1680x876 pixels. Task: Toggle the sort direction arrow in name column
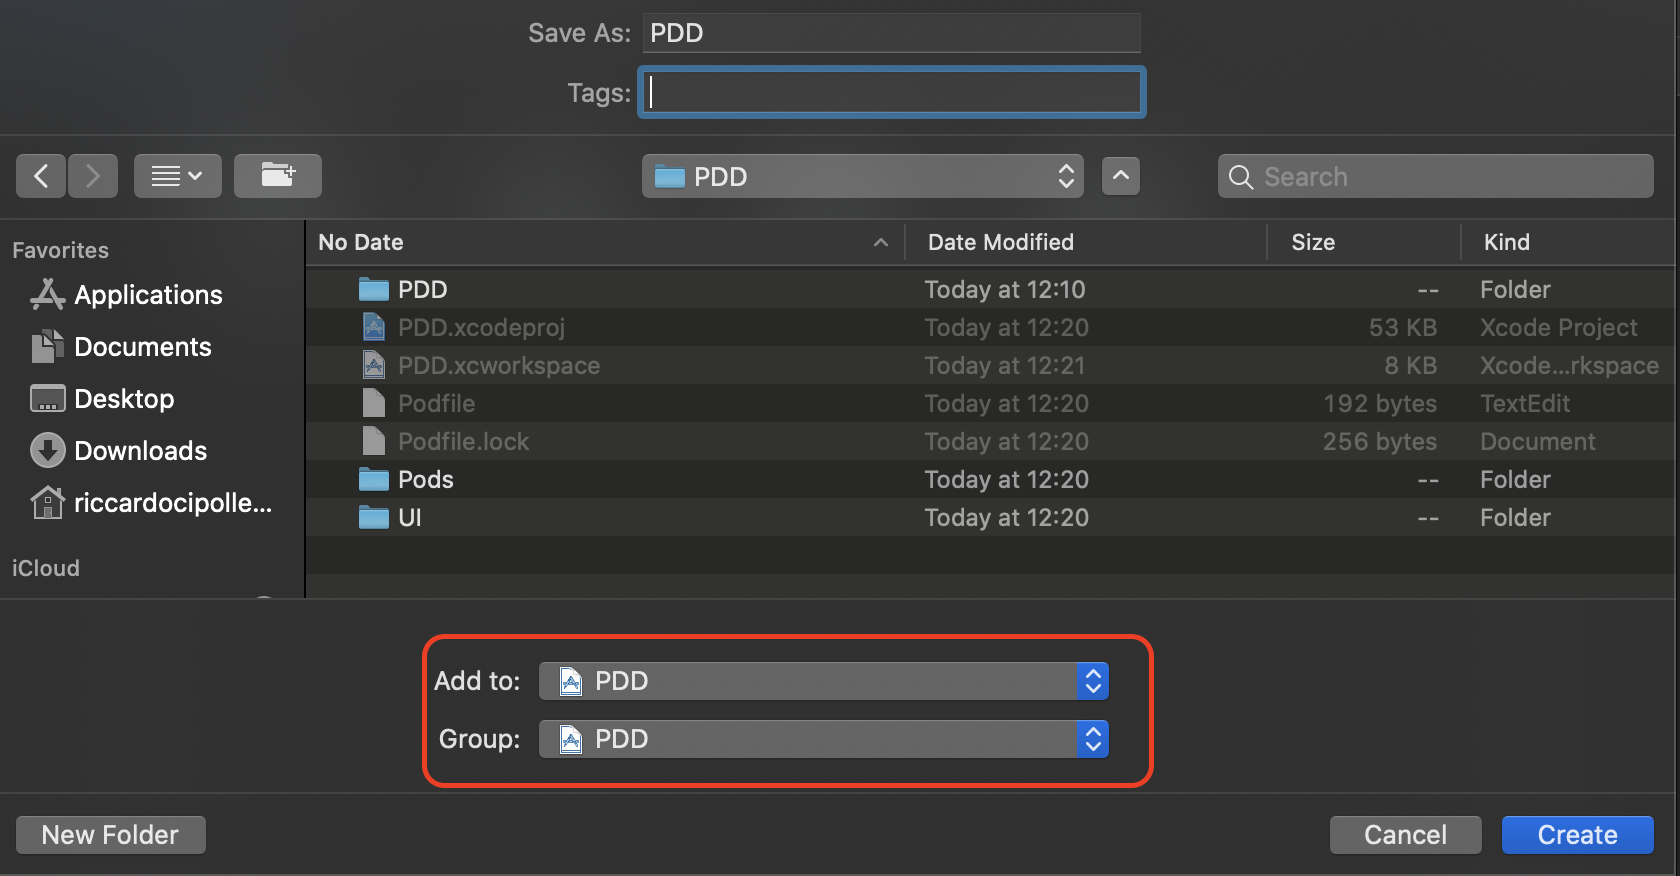(x=881, y=242)
